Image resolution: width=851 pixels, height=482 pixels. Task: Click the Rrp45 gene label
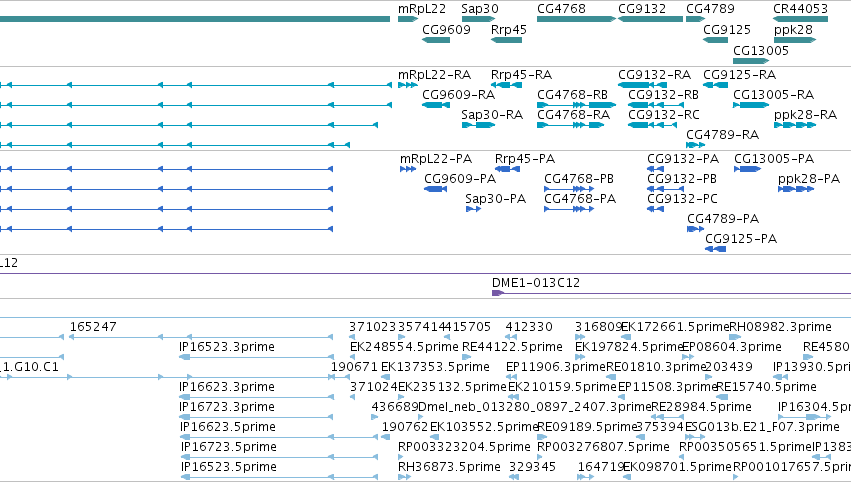(509, 29)
